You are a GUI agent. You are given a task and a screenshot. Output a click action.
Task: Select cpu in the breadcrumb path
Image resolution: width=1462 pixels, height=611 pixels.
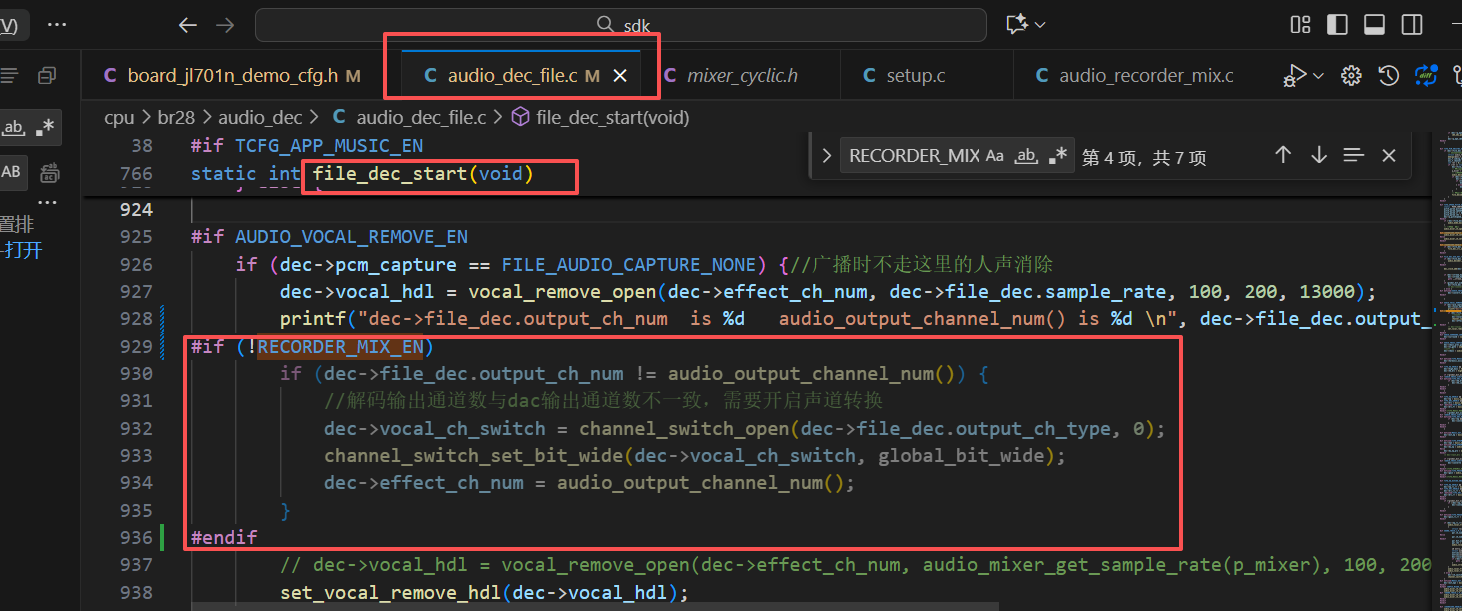[119, 118]
